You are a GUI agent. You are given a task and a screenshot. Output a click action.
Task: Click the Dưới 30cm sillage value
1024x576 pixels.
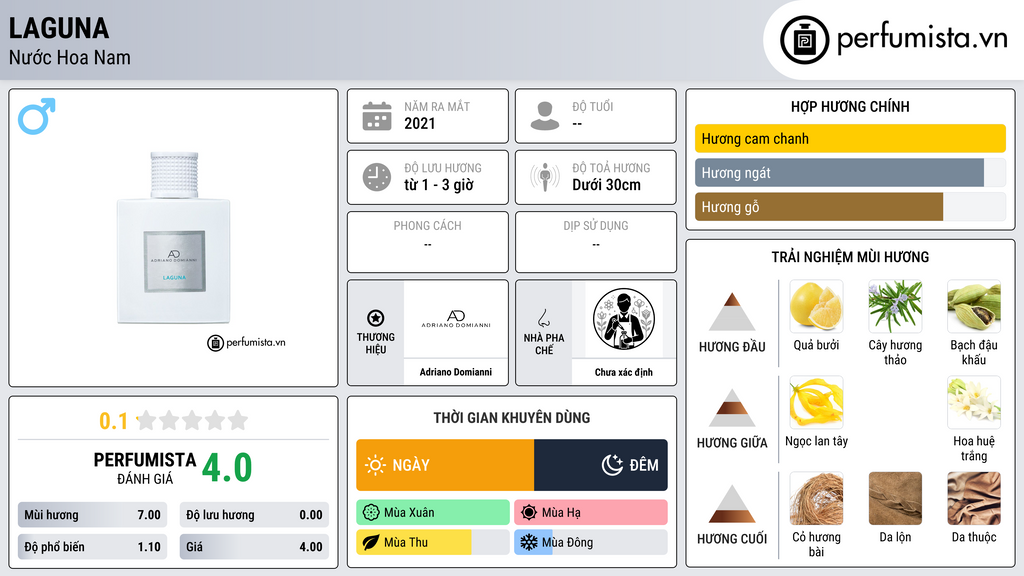[607, 185]
